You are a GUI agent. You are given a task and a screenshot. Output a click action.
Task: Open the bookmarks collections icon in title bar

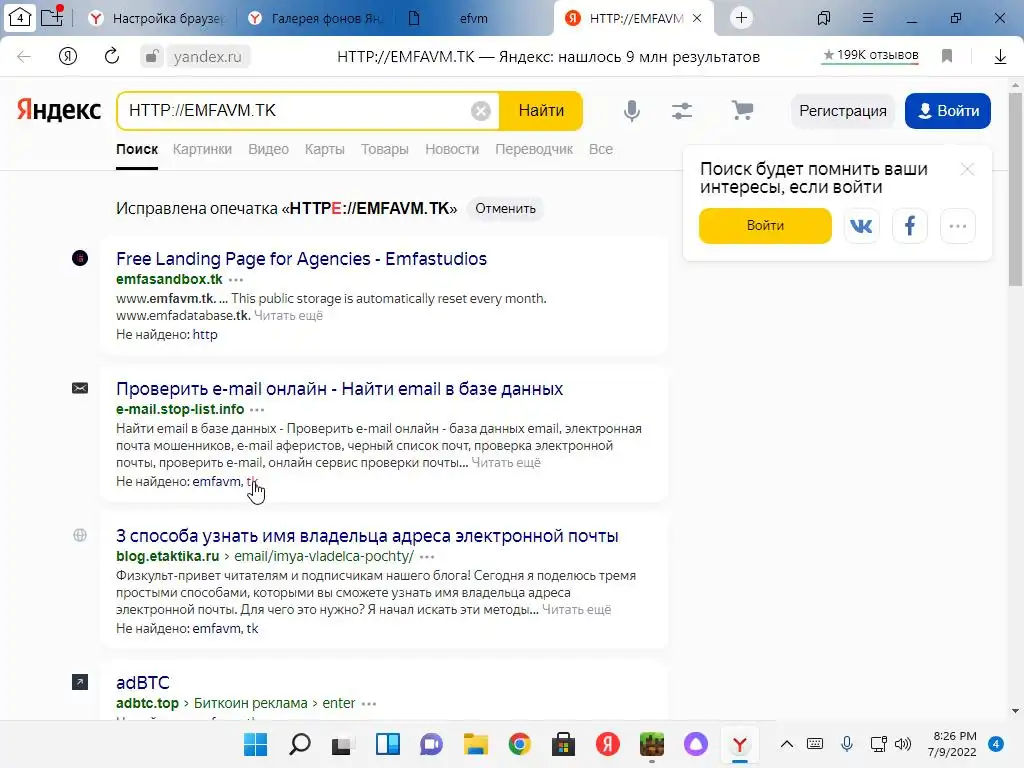click(824, 18)
